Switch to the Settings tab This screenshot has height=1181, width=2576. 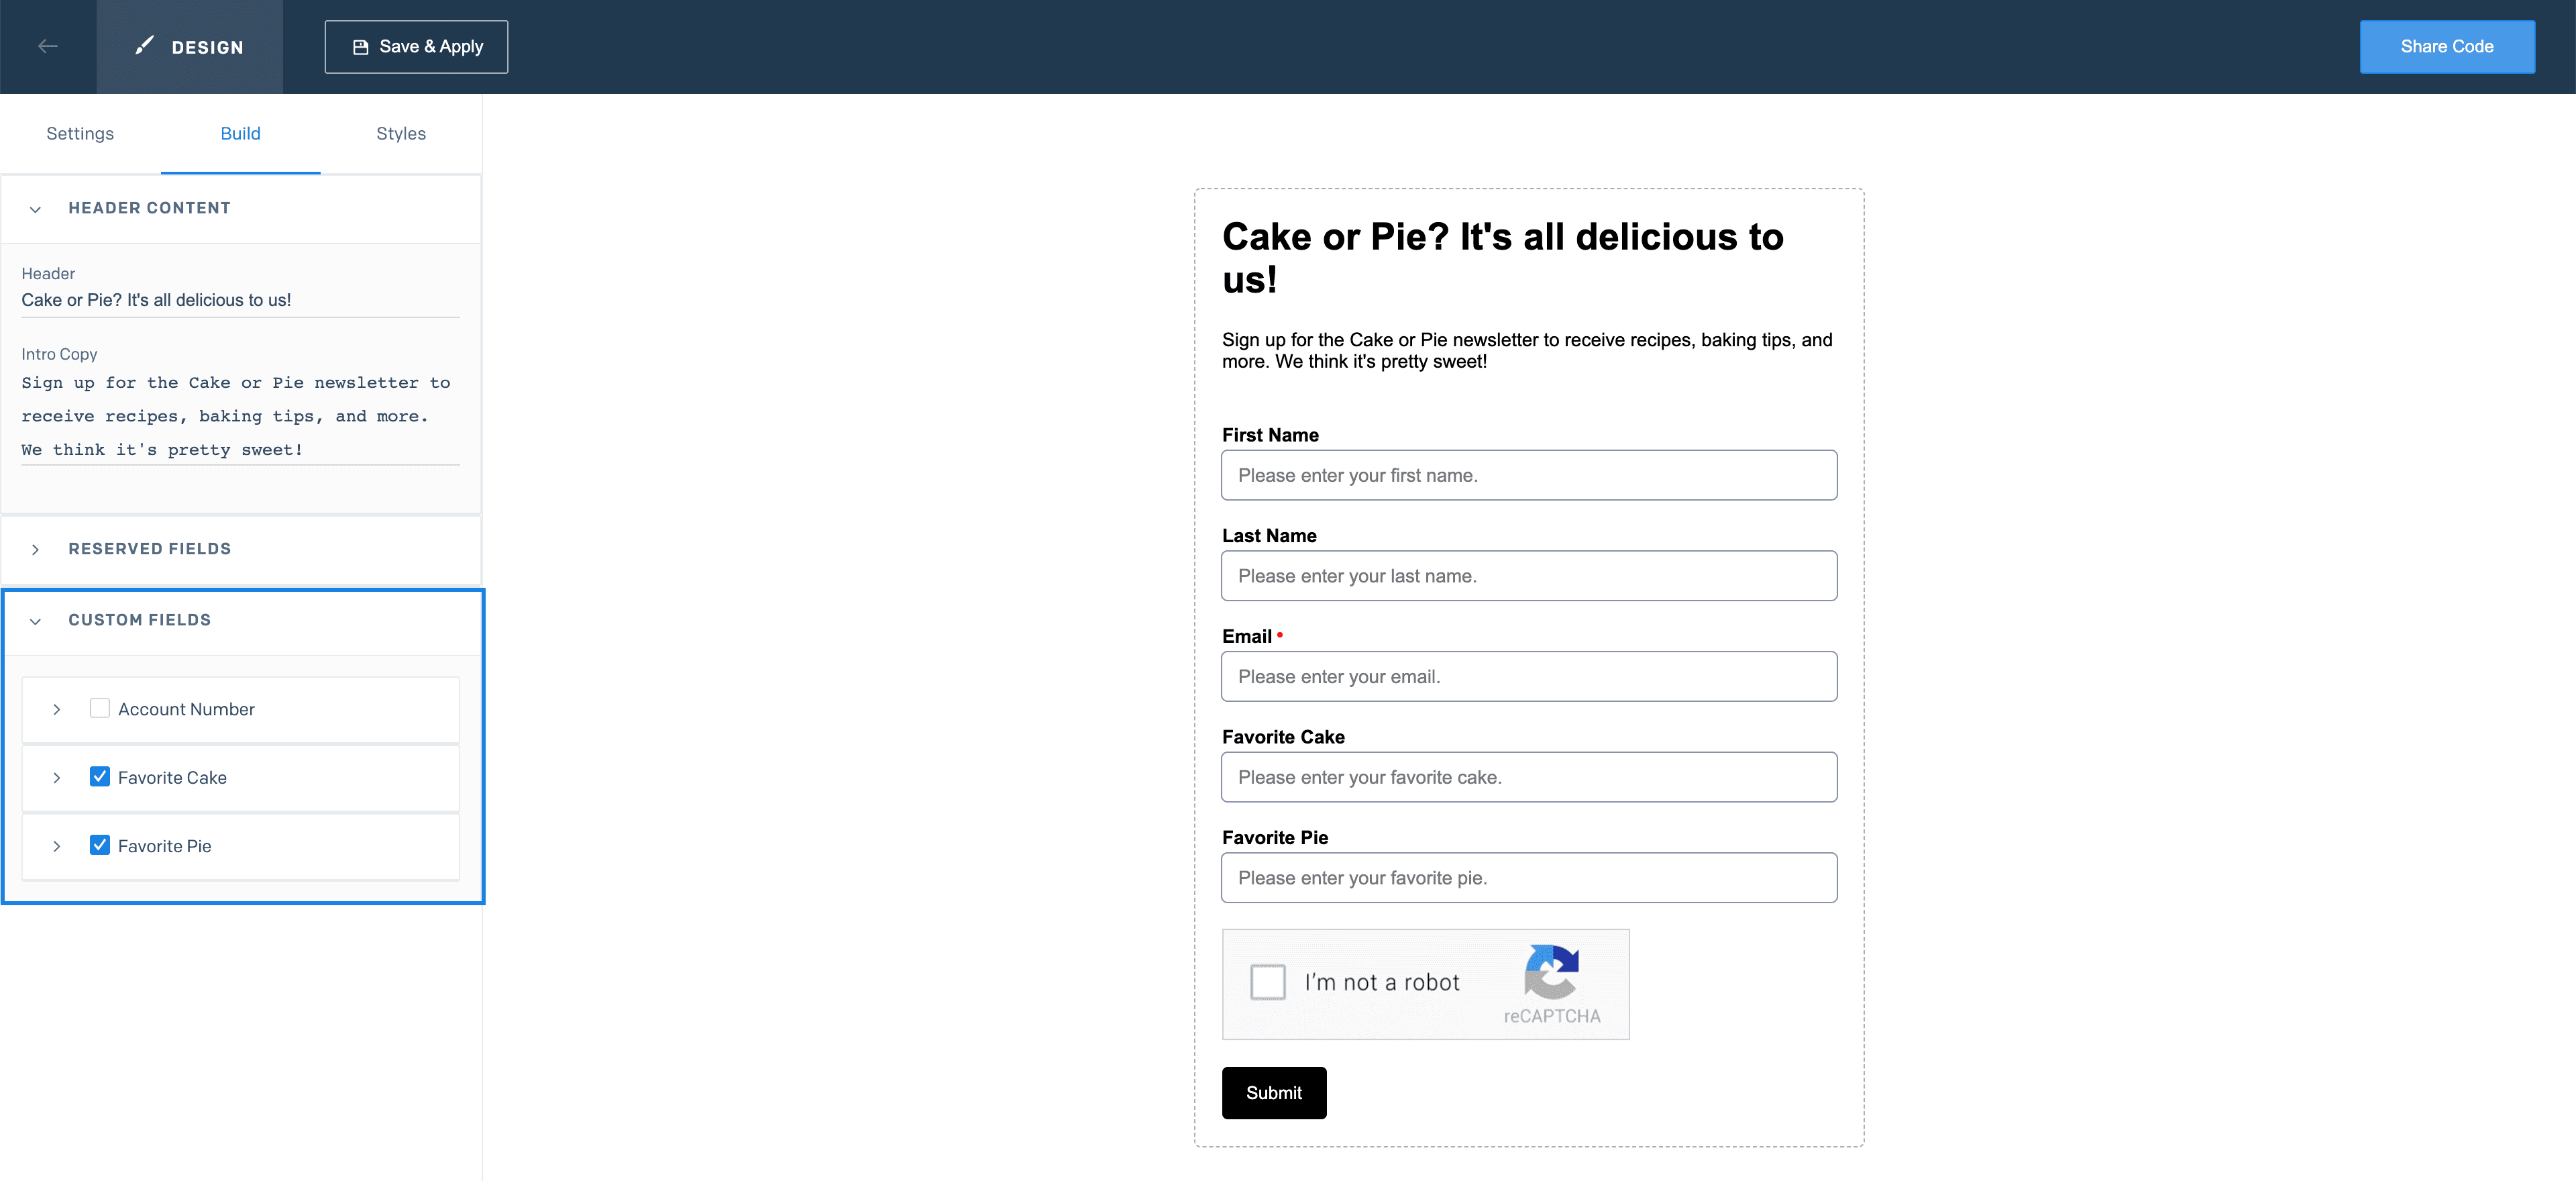coord(79,133)
